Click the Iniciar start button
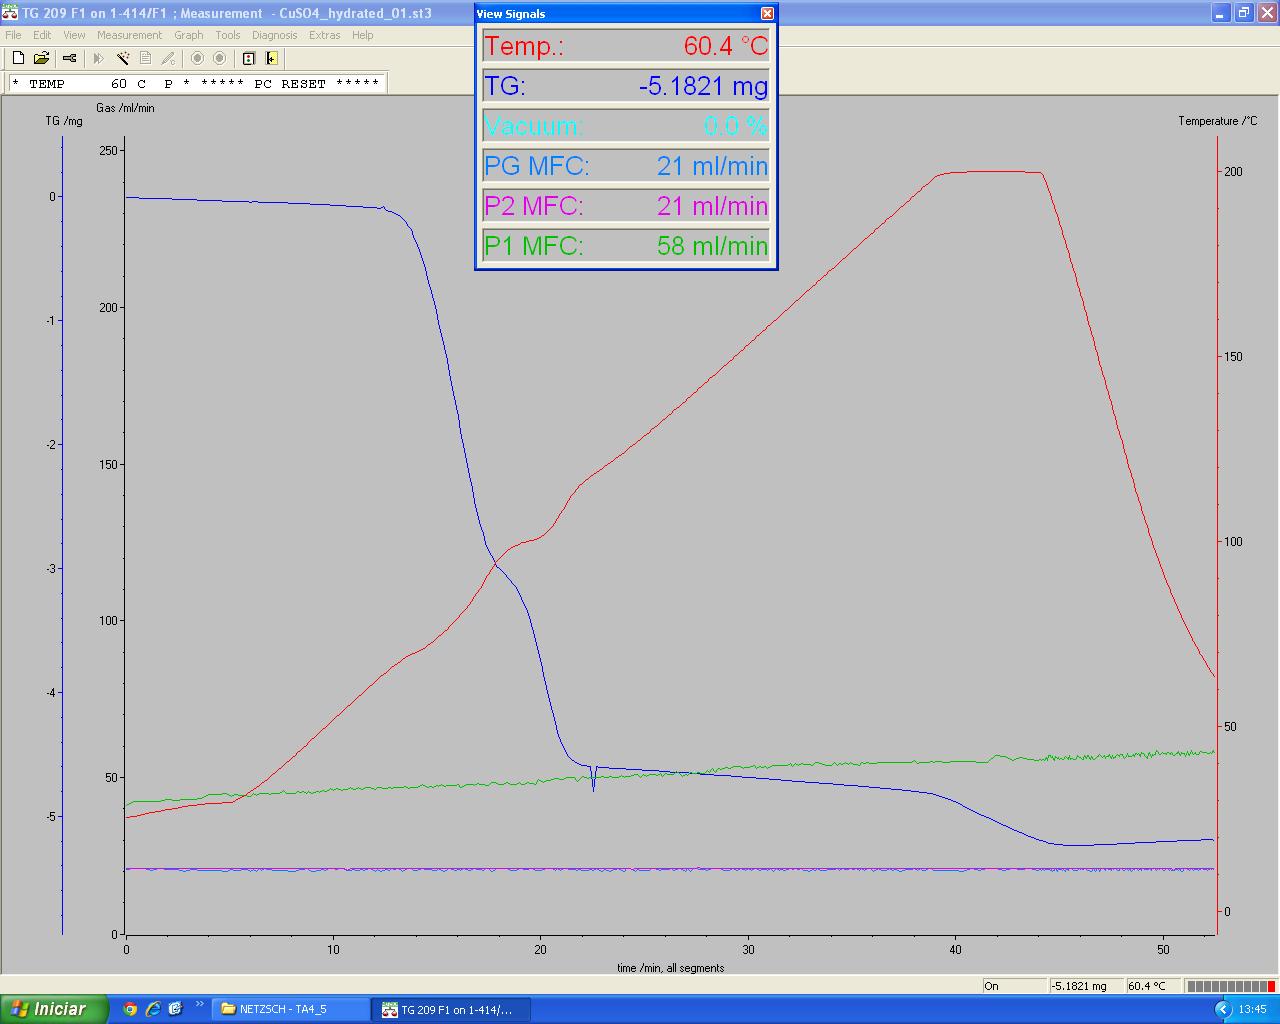 53,1009
